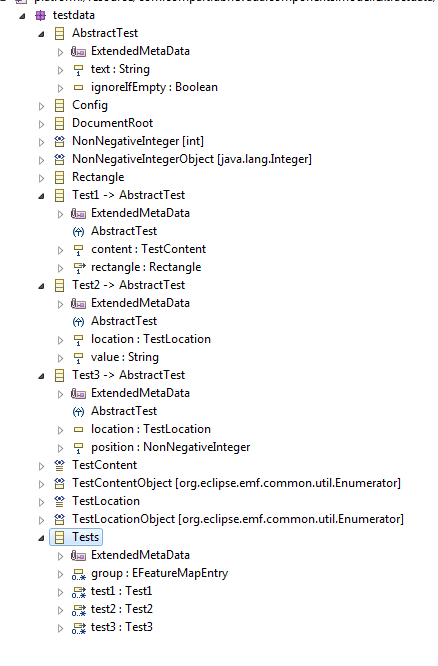The image size is (438, 666).
Task: Click the NonNegativeInteger datatype icon
Action: [59, 141]
